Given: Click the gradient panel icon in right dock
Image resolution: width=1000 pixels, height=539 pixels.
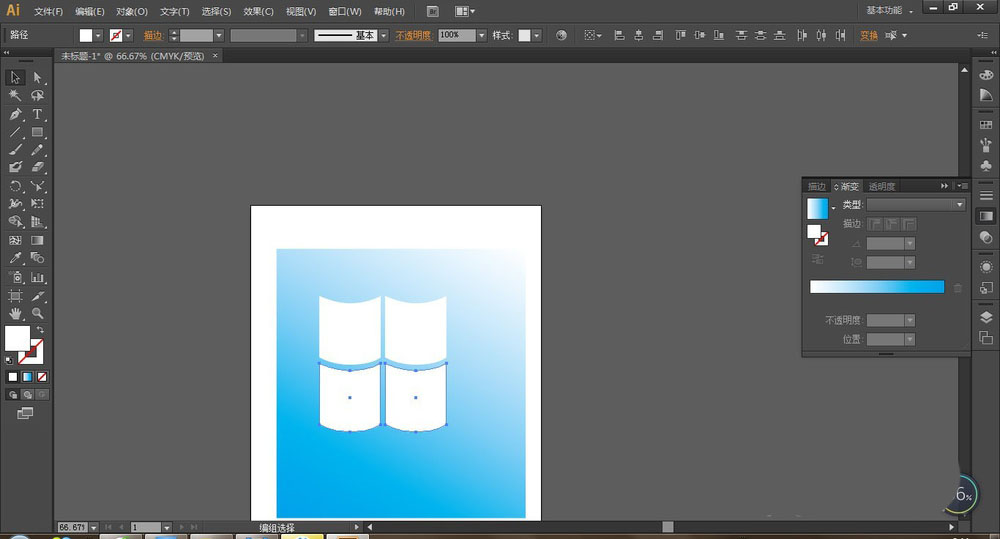Looking at the screenshot, I should coord(986,215).
